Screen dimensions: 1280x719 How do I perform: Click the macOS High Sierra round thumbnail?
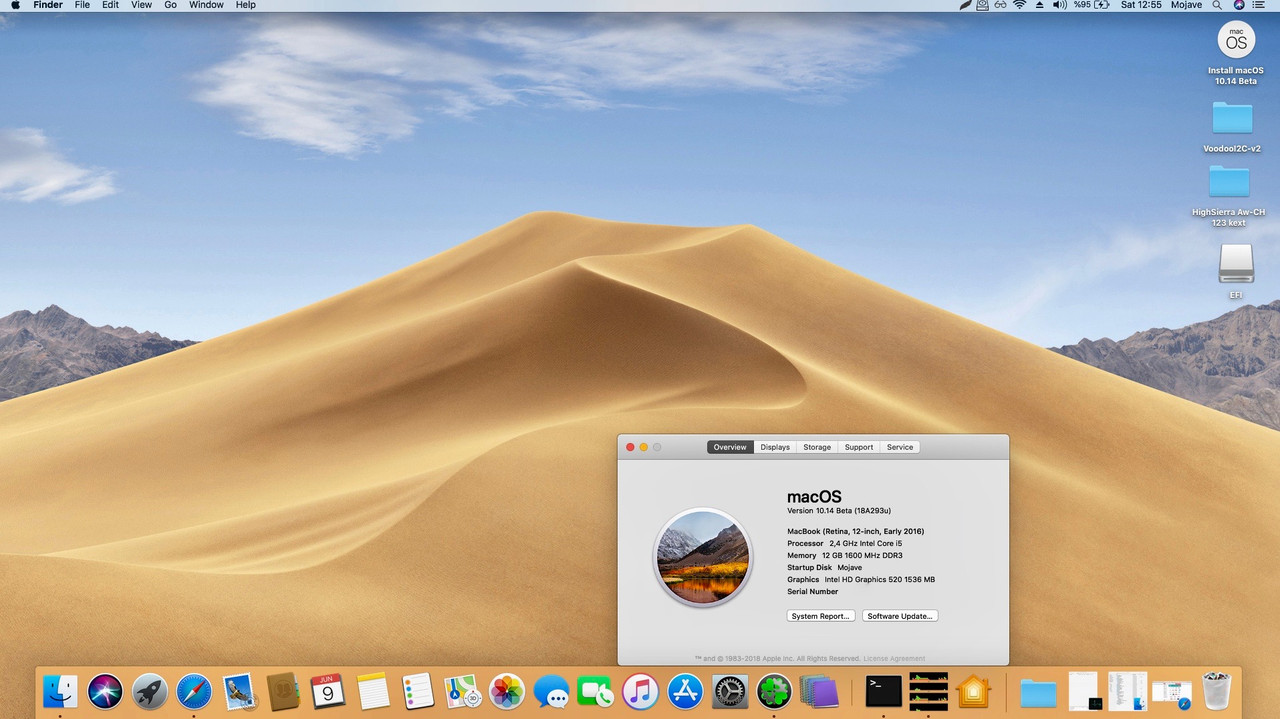702,556
